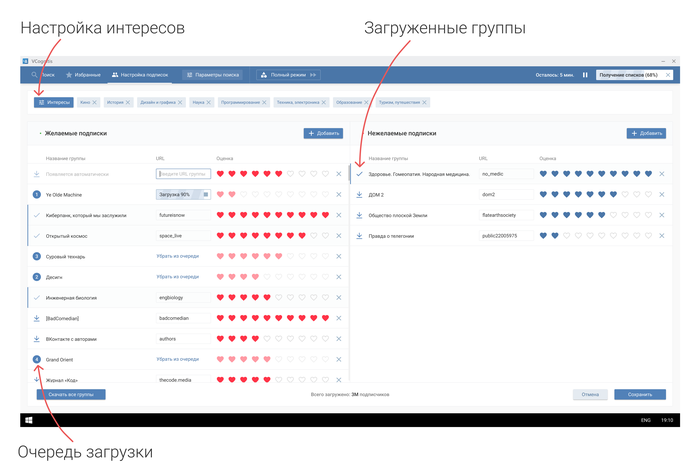Open the Интересы settings button

(x=52, y=102)
